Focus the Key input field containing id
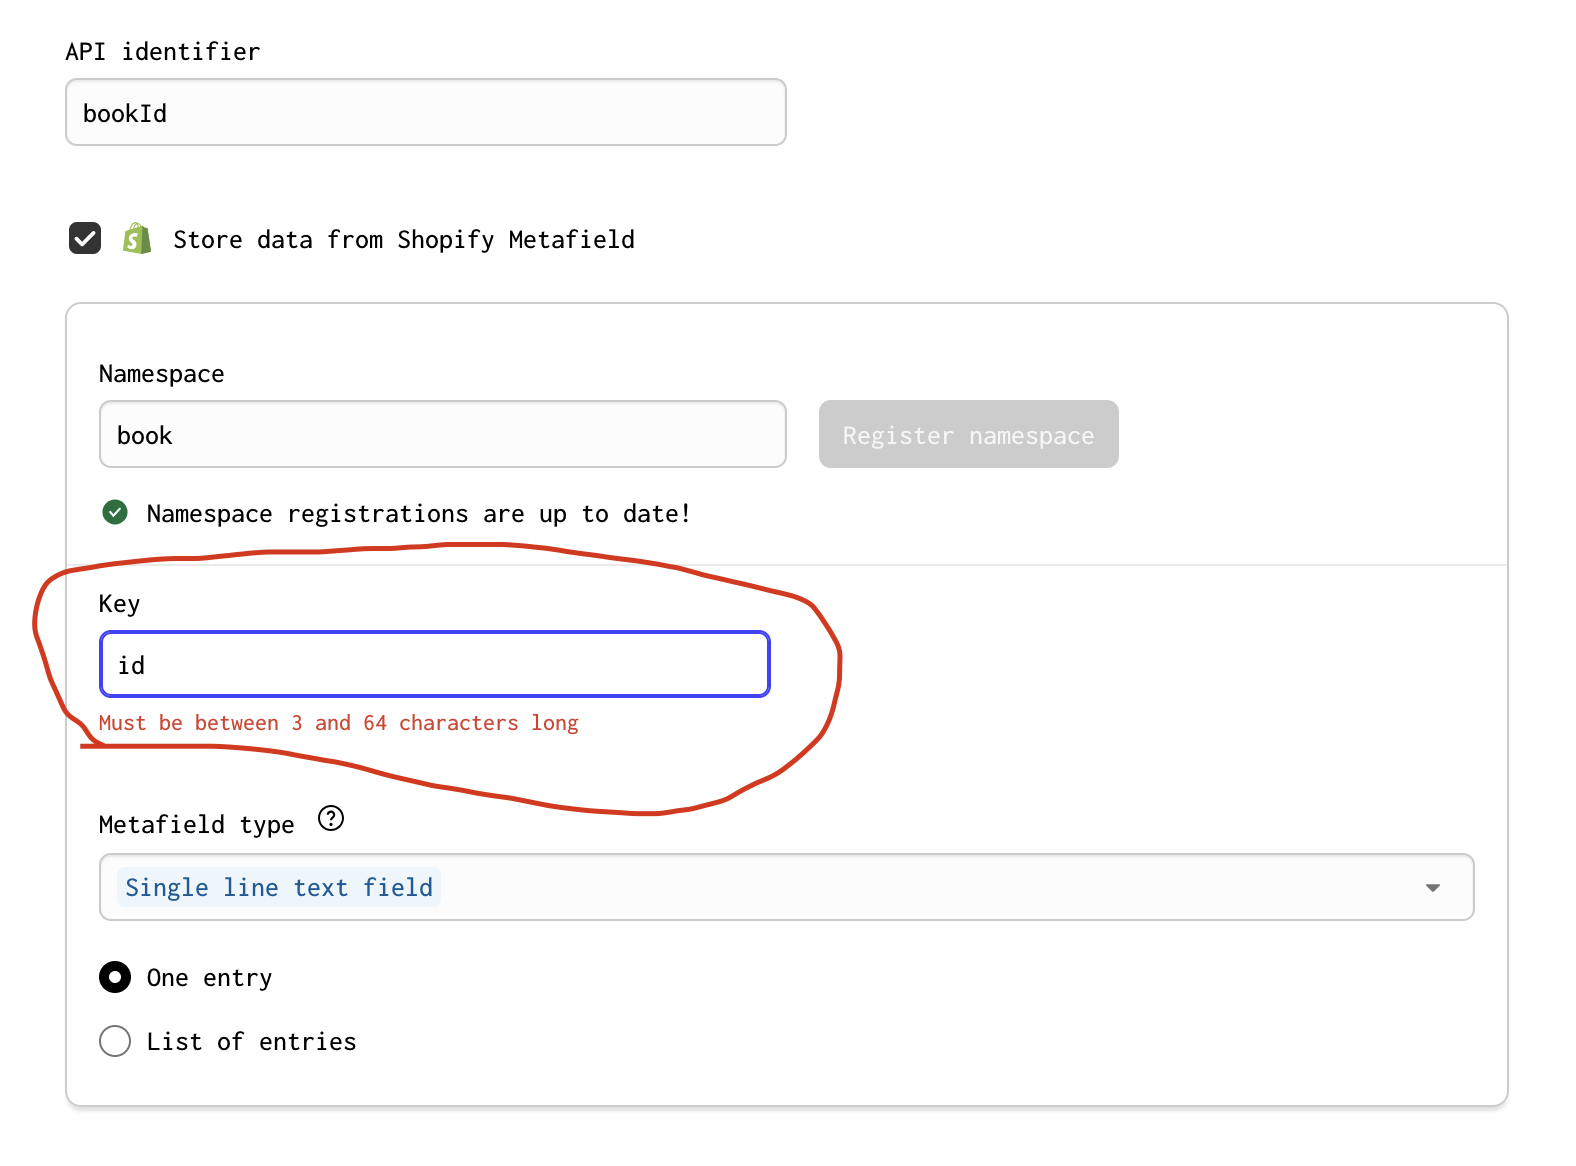Viewport: 1576px width, 1166px height. coord(434,665)
